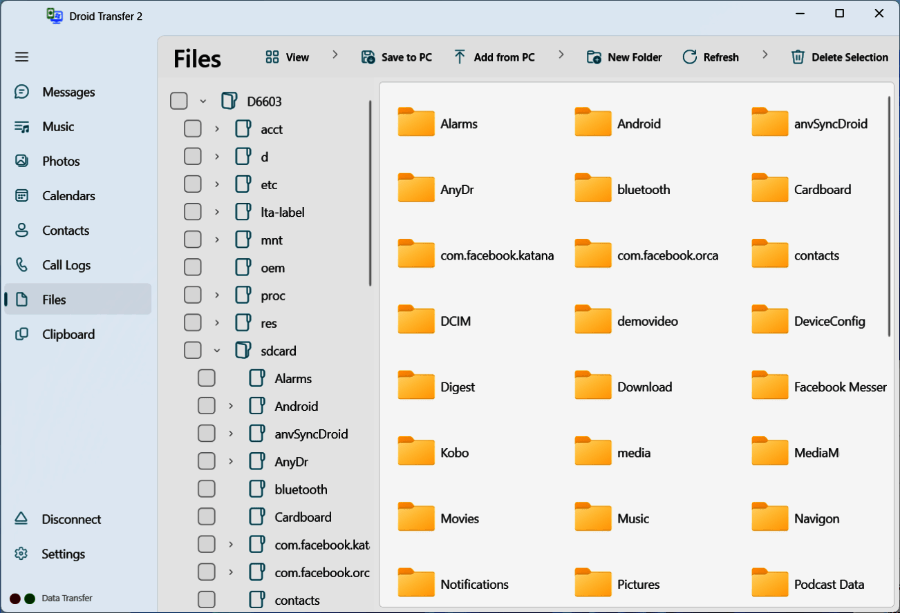Click the Delete Selection trash icon
The width and height of the screenshot is (900, 613).
click(x=798, y=57)
